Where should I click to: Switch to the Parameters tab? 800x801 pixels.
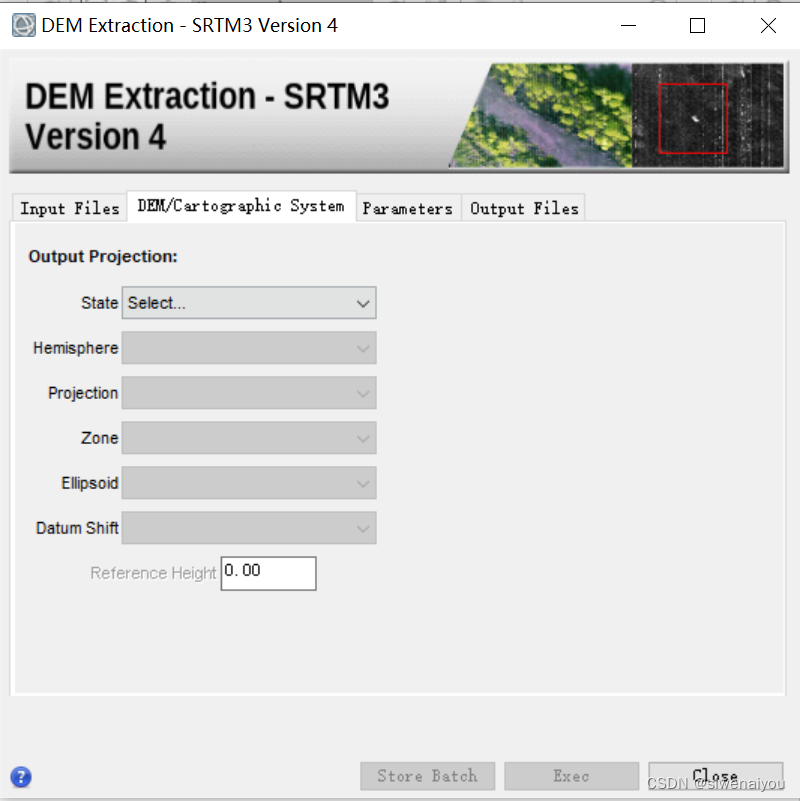coord(408,208)
